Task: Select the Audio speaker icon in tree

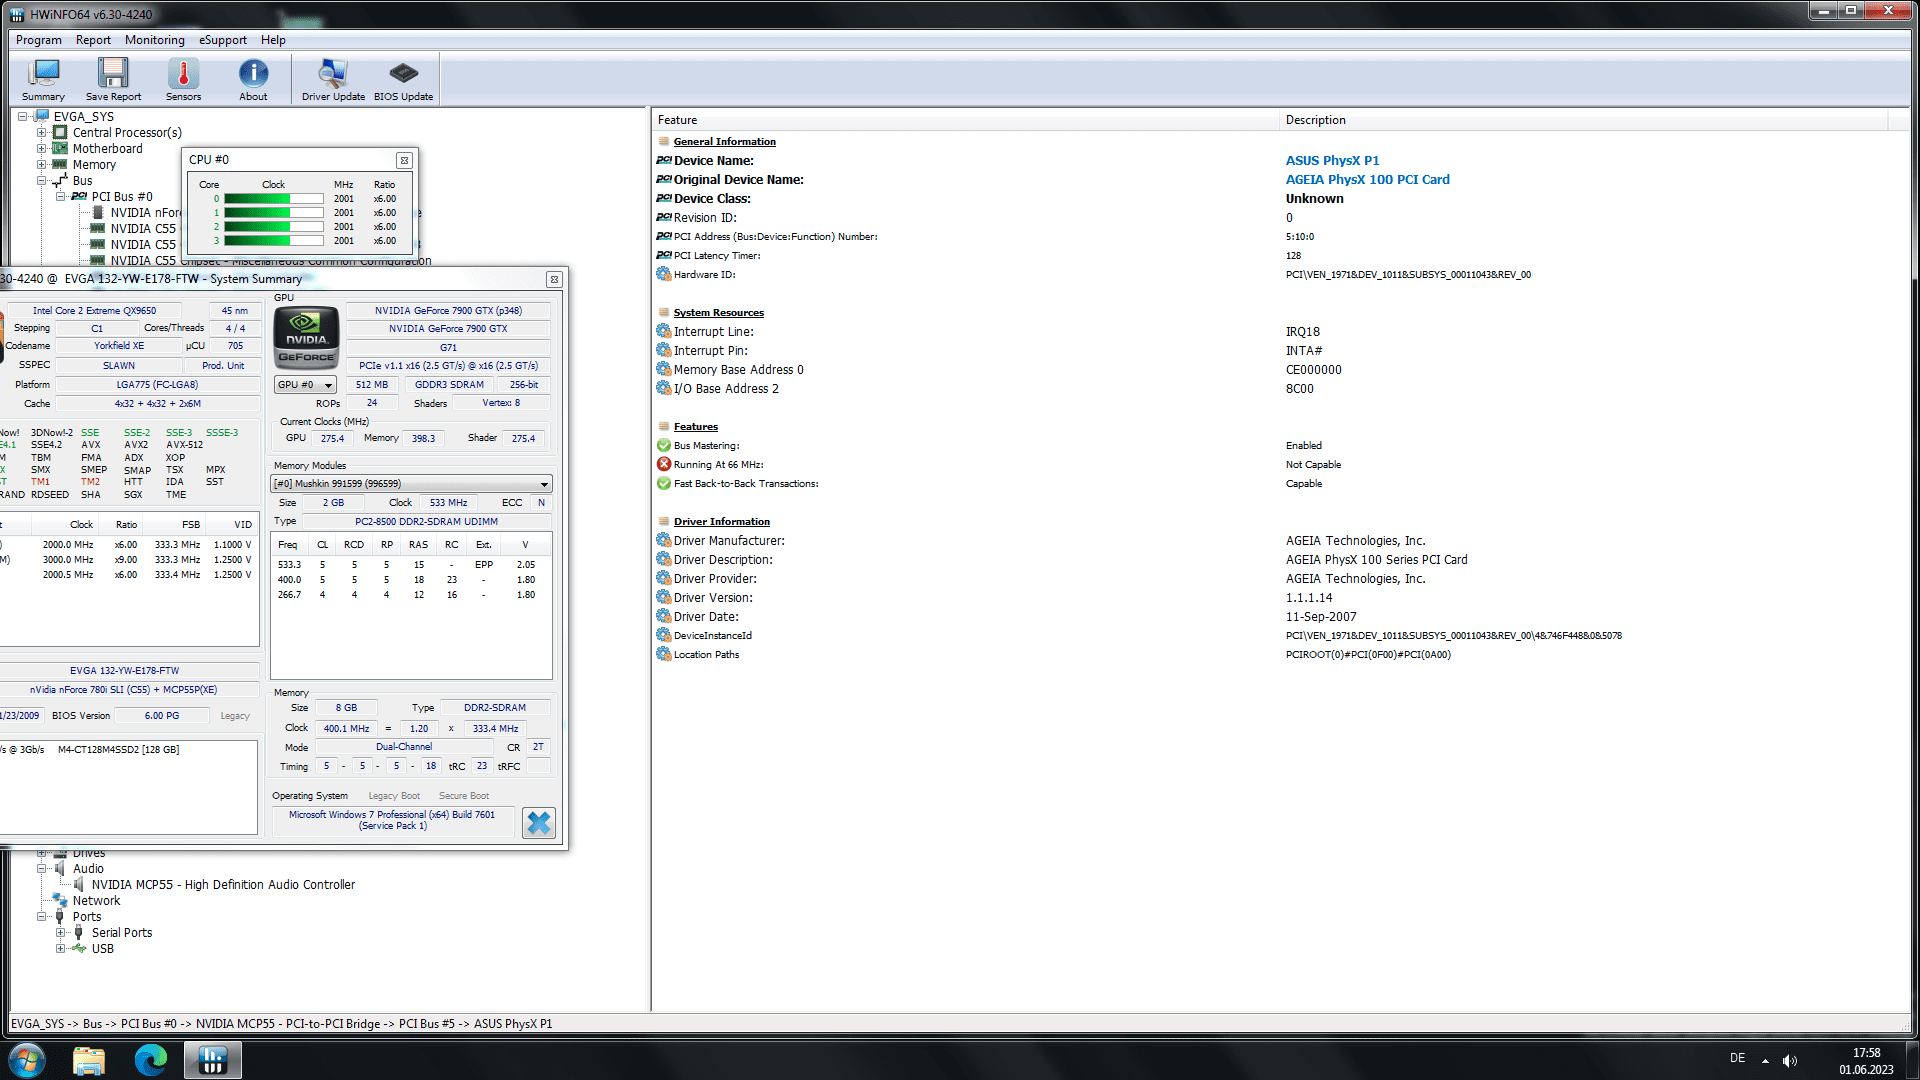Action: tap(60, 869)
